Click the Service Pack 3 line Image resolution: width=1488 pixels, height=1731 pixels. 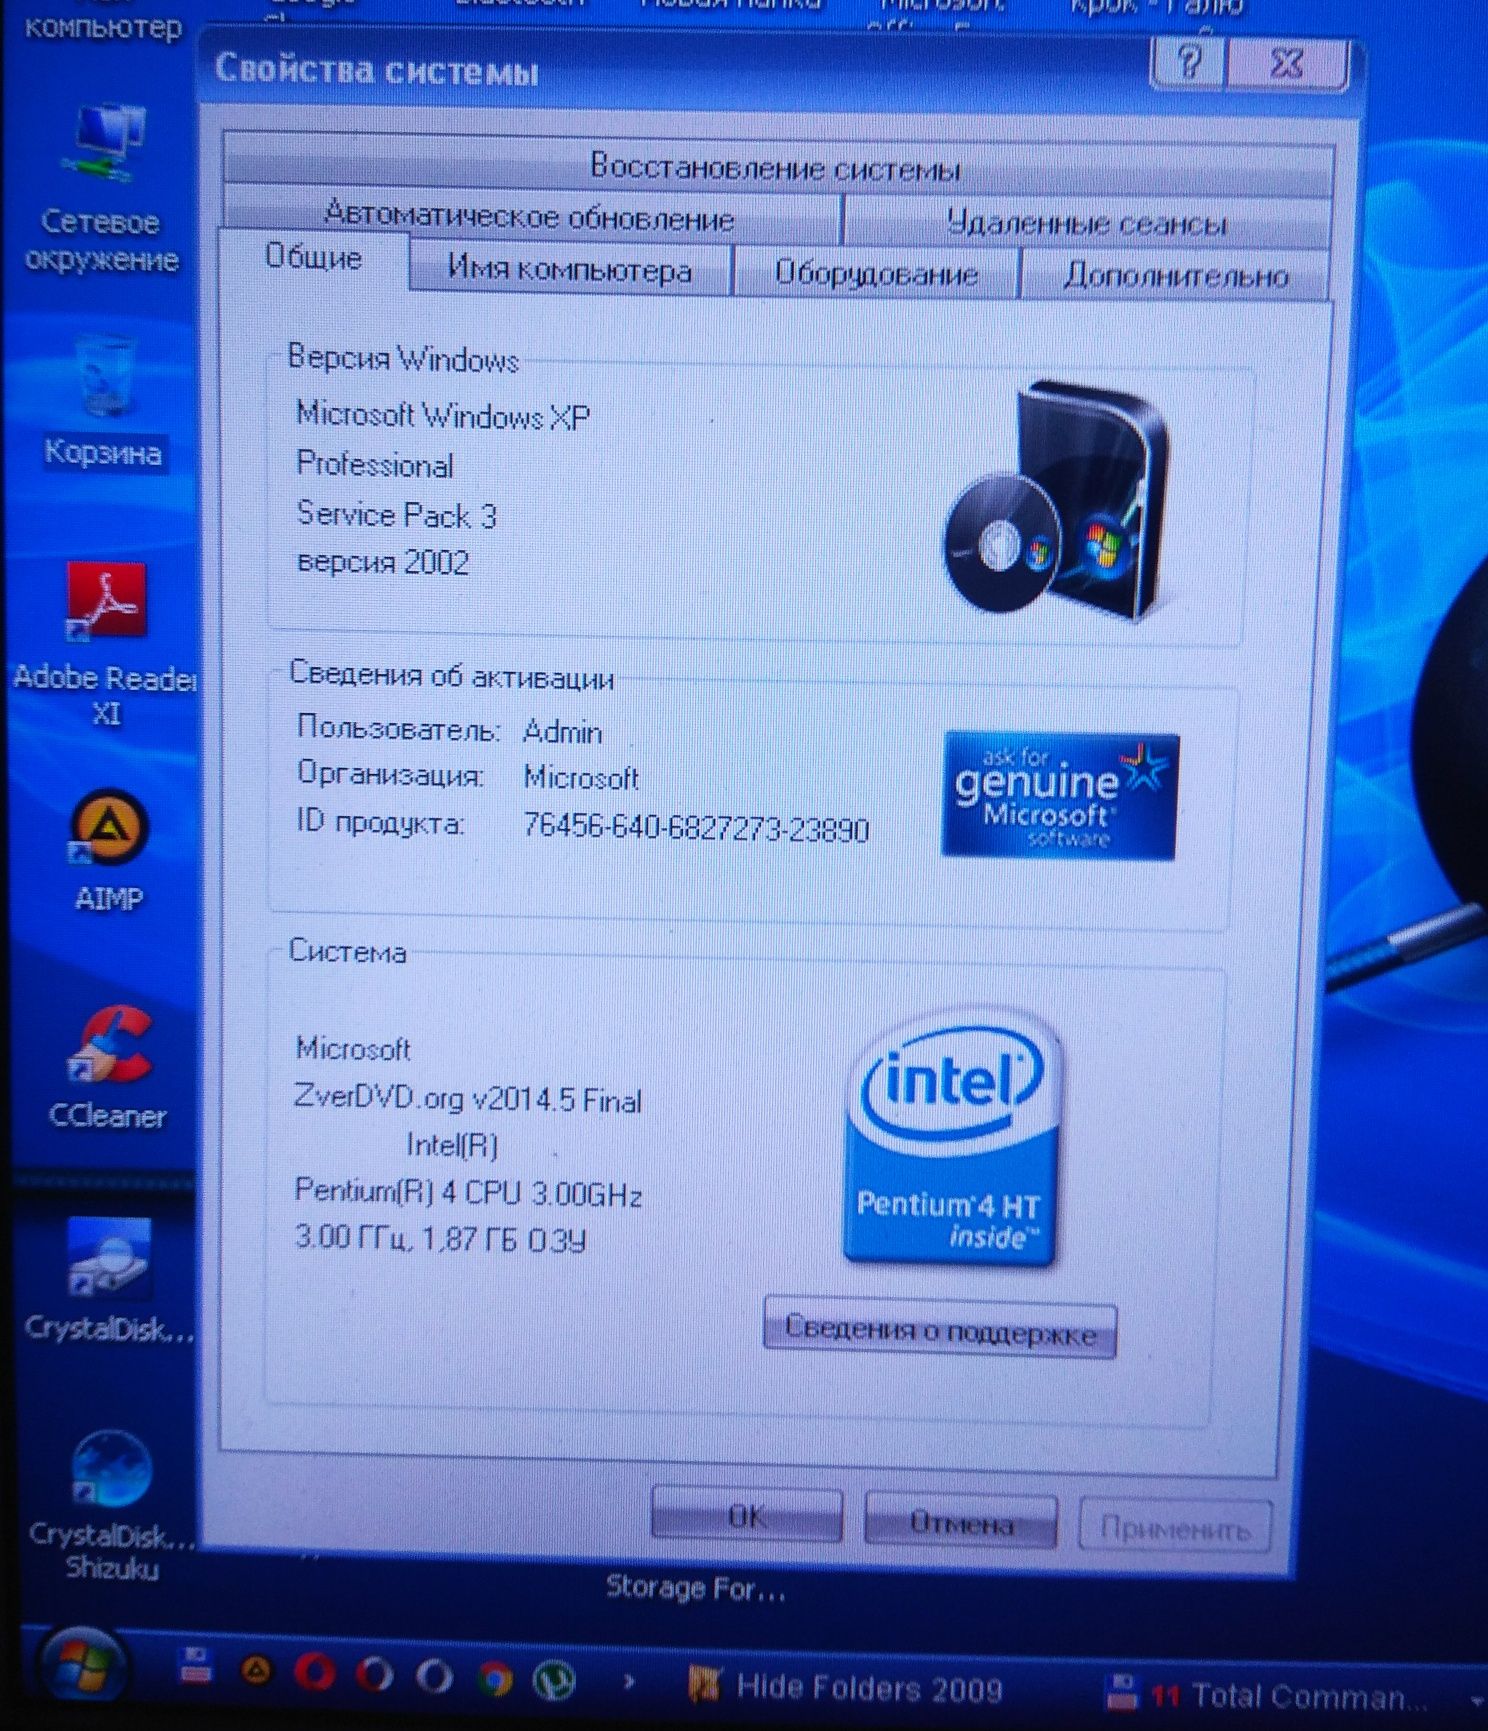click(x=396, y=514)
